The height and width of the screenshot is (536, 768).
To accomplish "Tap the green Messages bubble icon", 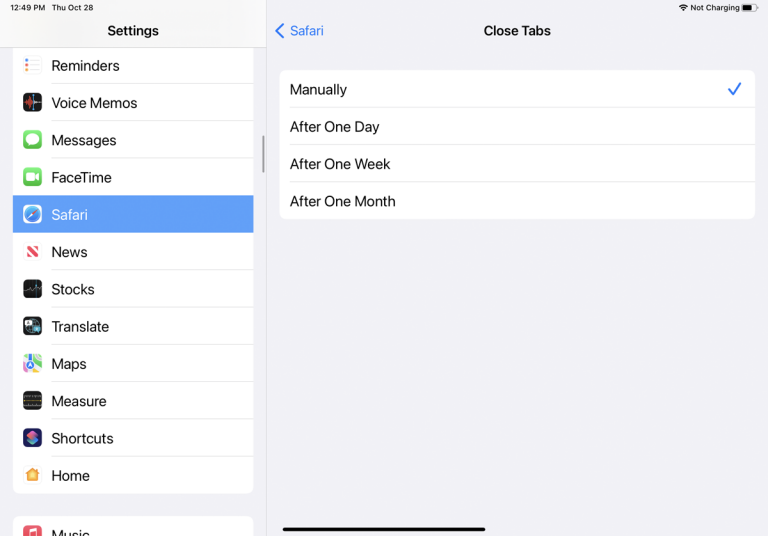I will click(33, 140).
